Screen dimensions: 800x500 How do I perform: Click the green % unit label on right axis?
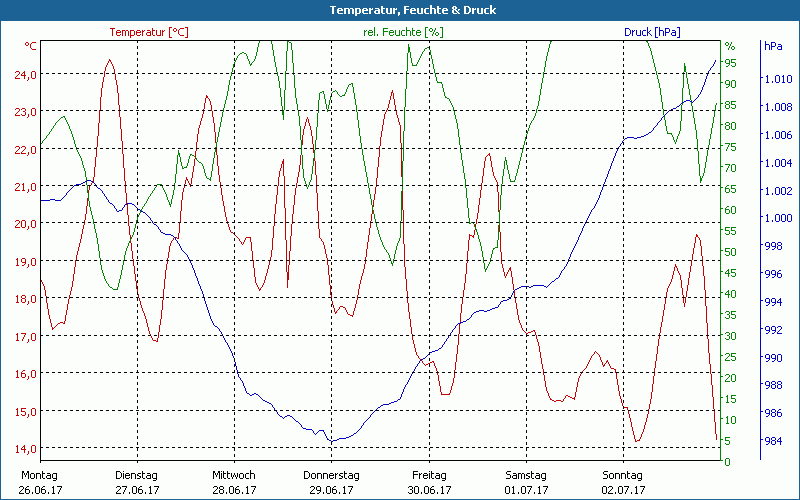(x=730, y=46)
